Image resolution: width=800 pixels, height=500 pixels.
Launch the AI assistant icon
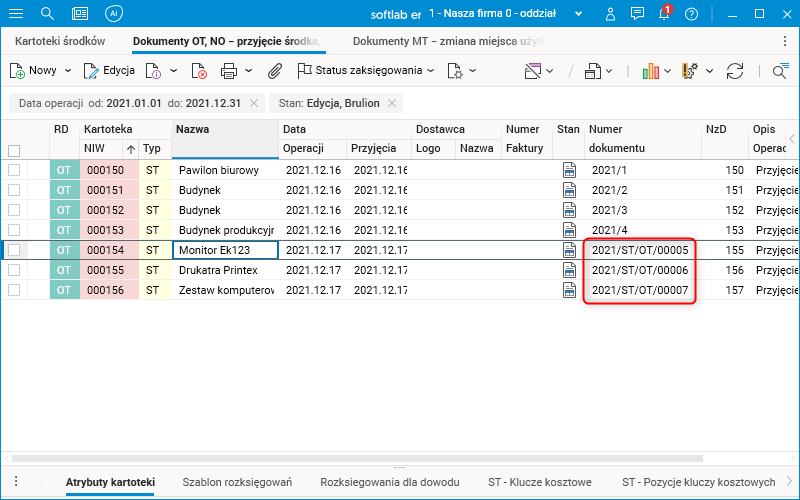pos(114,13)
